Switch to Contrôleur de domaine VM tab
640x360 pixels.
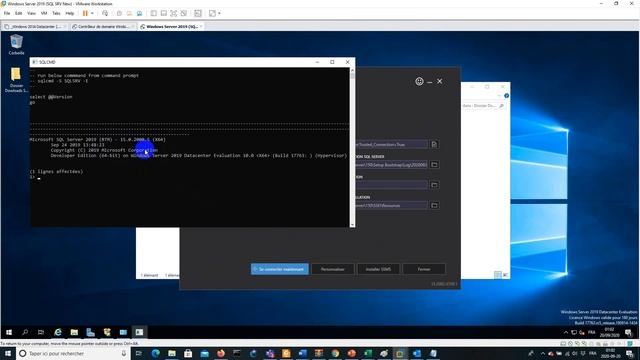[103, 27]
